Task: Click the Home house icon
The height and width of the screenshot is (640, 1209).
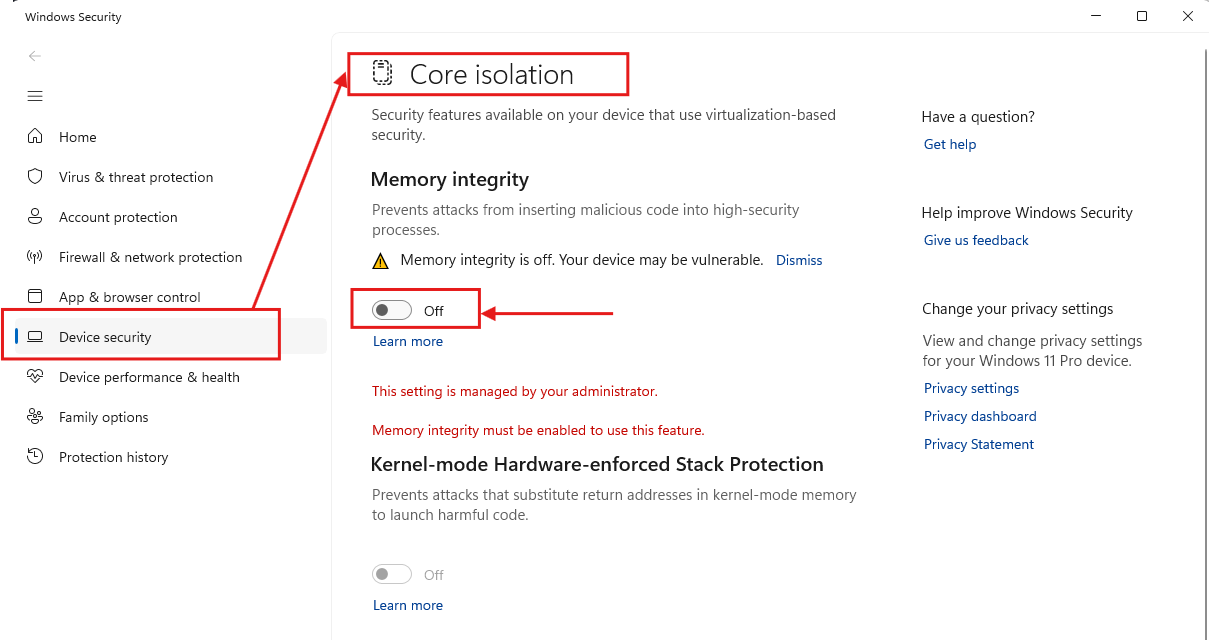Action: point(35,137)
